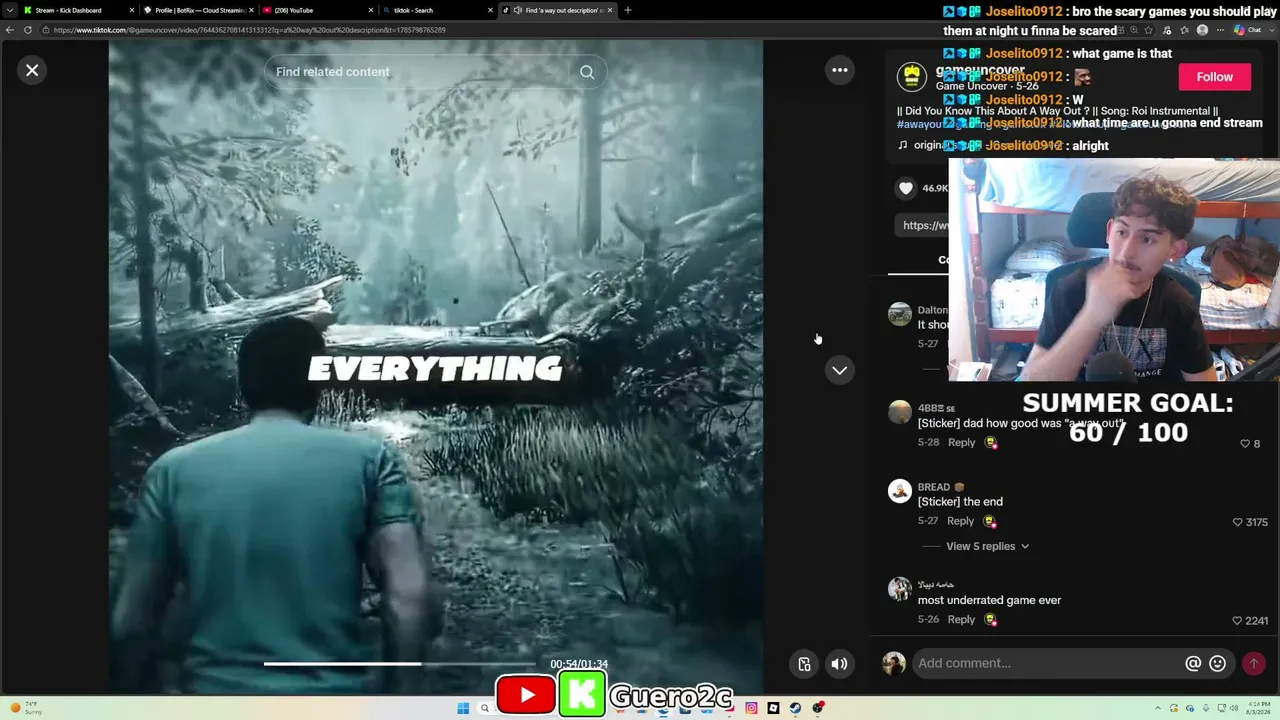1280x720 pixels.
Task: Click the comment box user avatar
Action: pyautogui.click(x=894, y=663)
